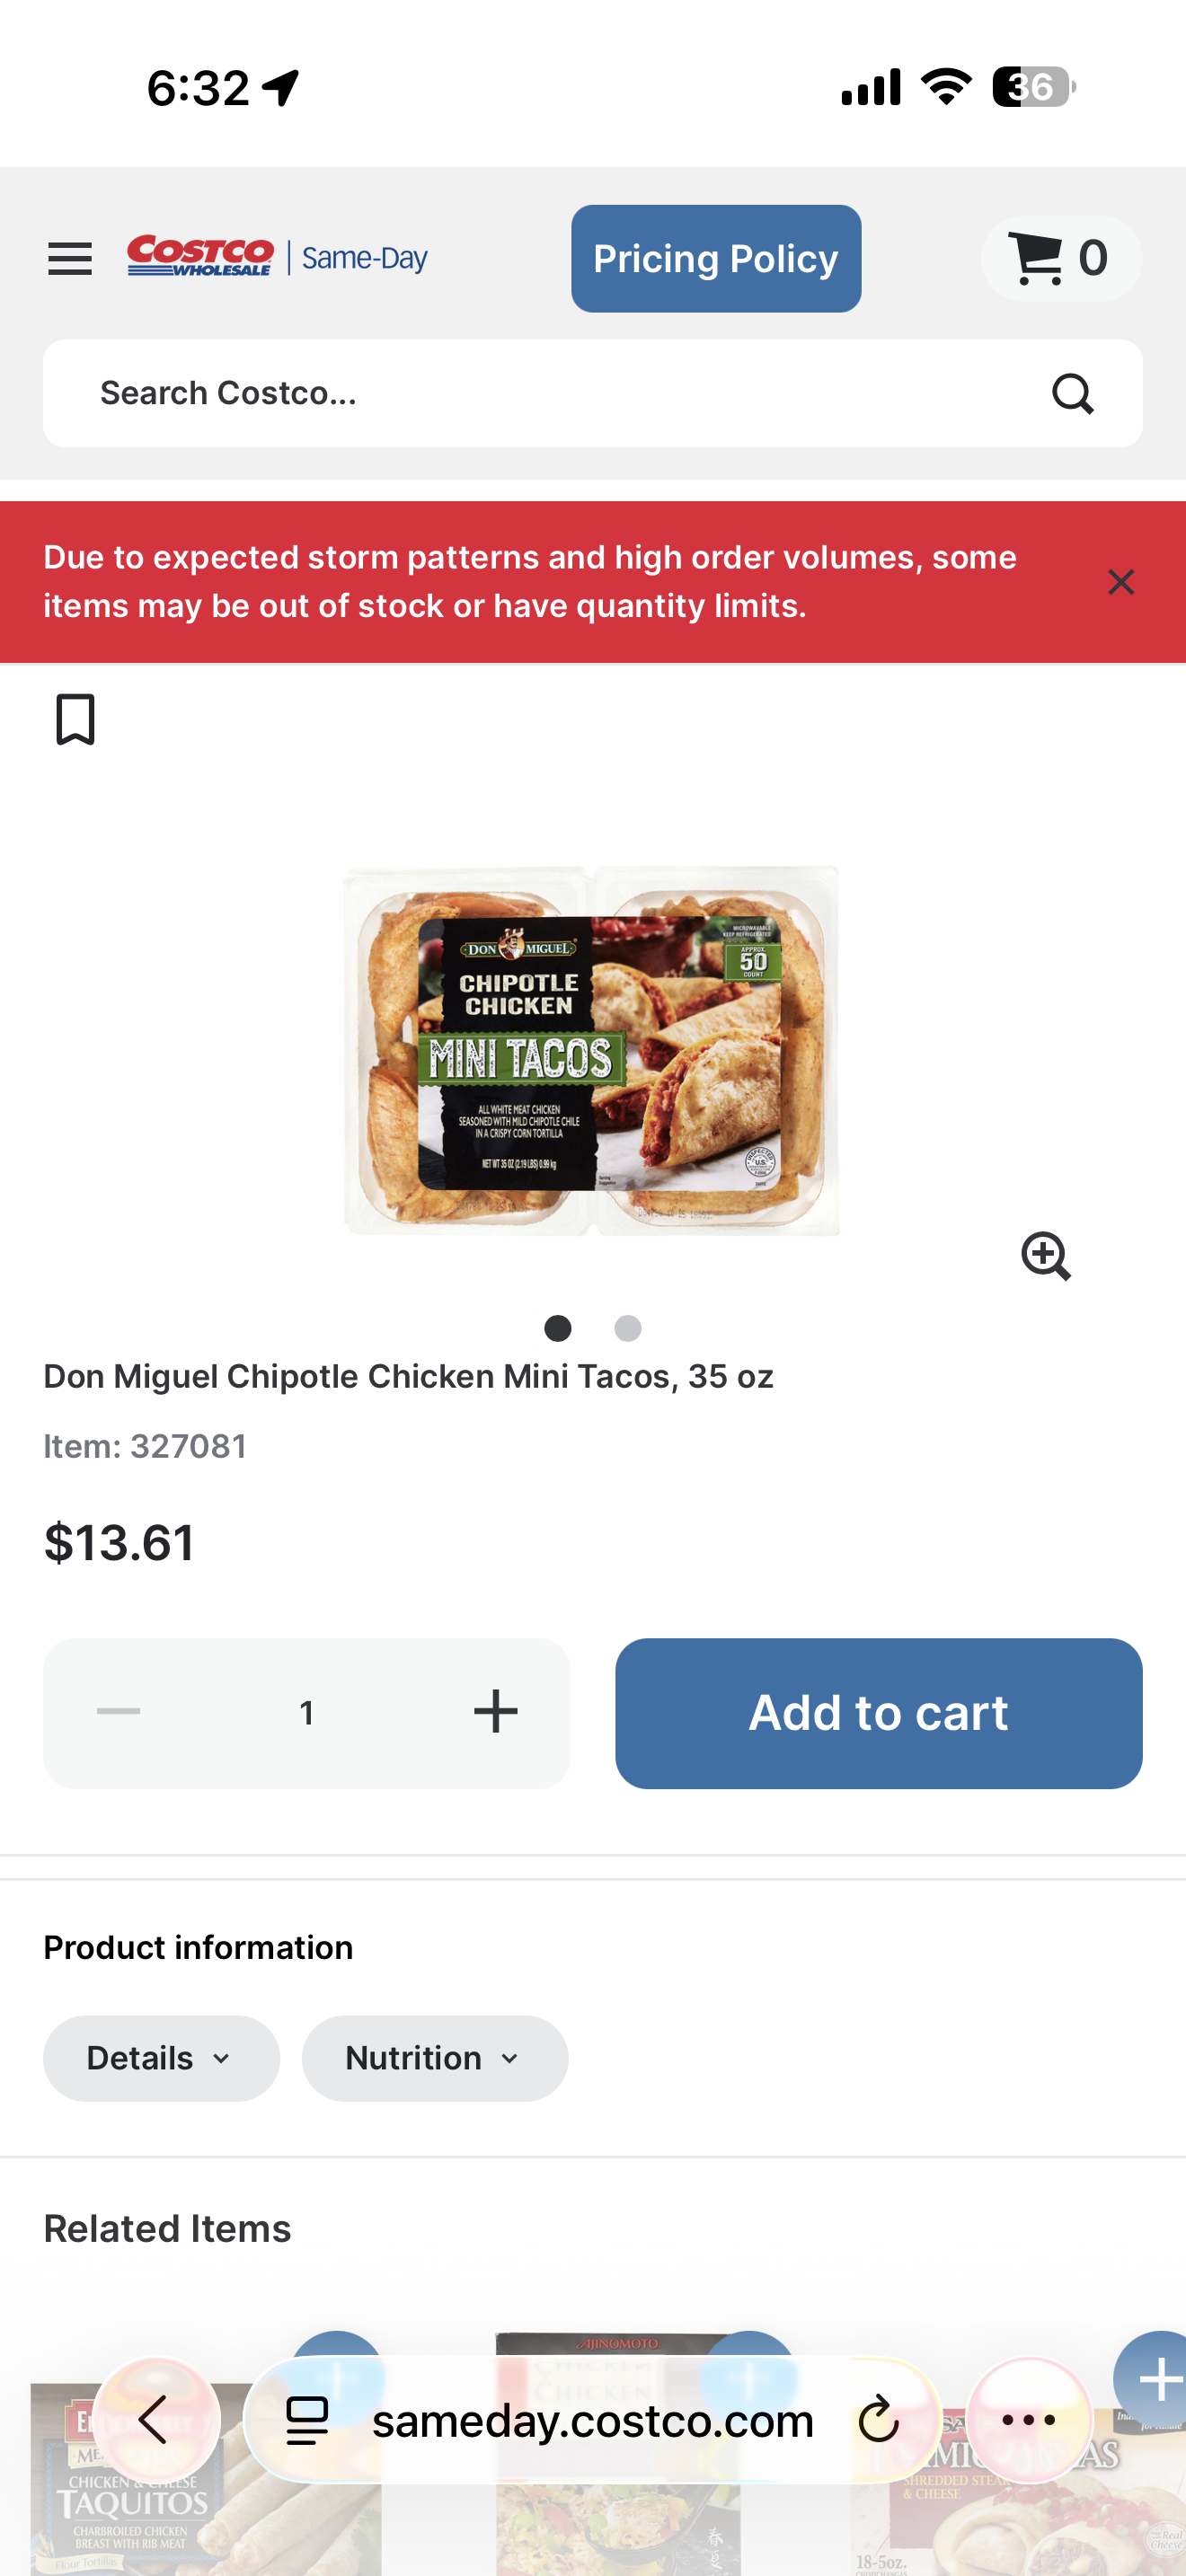Show the second product image dot
Screen dimensions: 1186x2576
628,1328
